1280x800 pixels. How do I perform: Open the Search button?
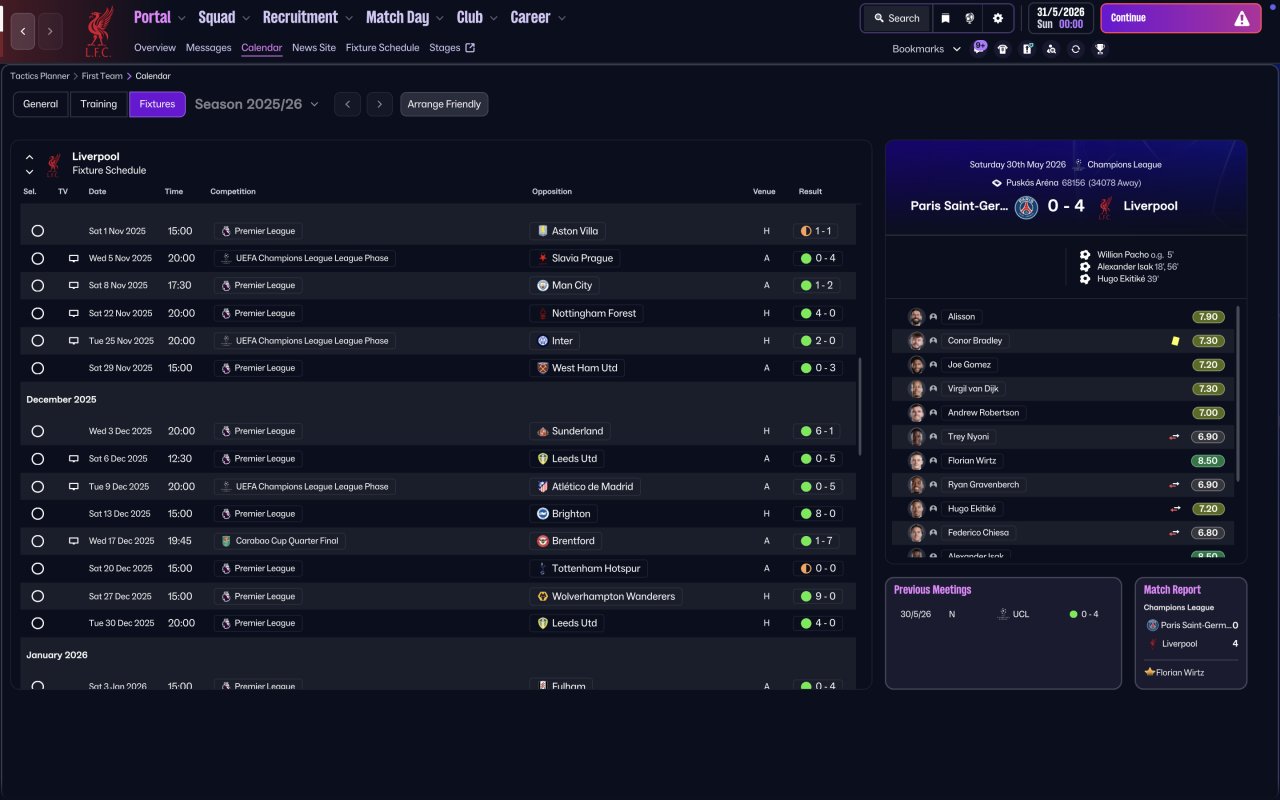click(896, 18)
